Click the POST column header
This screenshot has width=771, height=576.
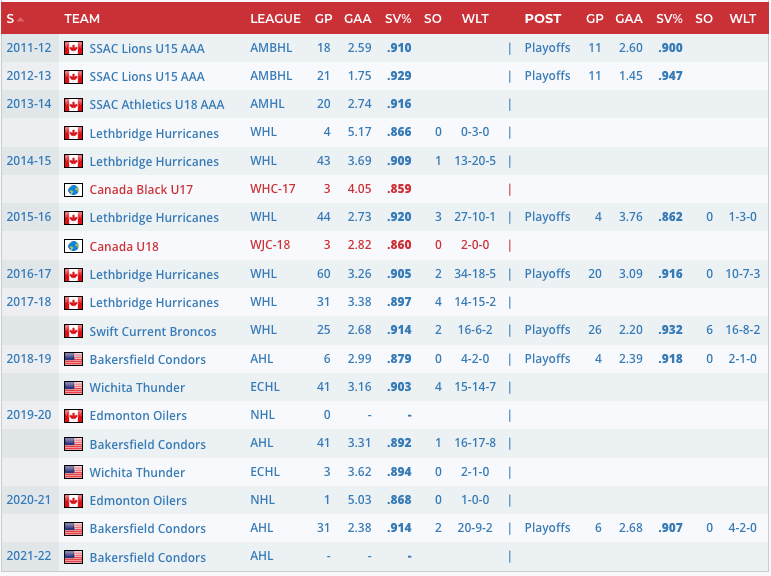tap(543, 19)
